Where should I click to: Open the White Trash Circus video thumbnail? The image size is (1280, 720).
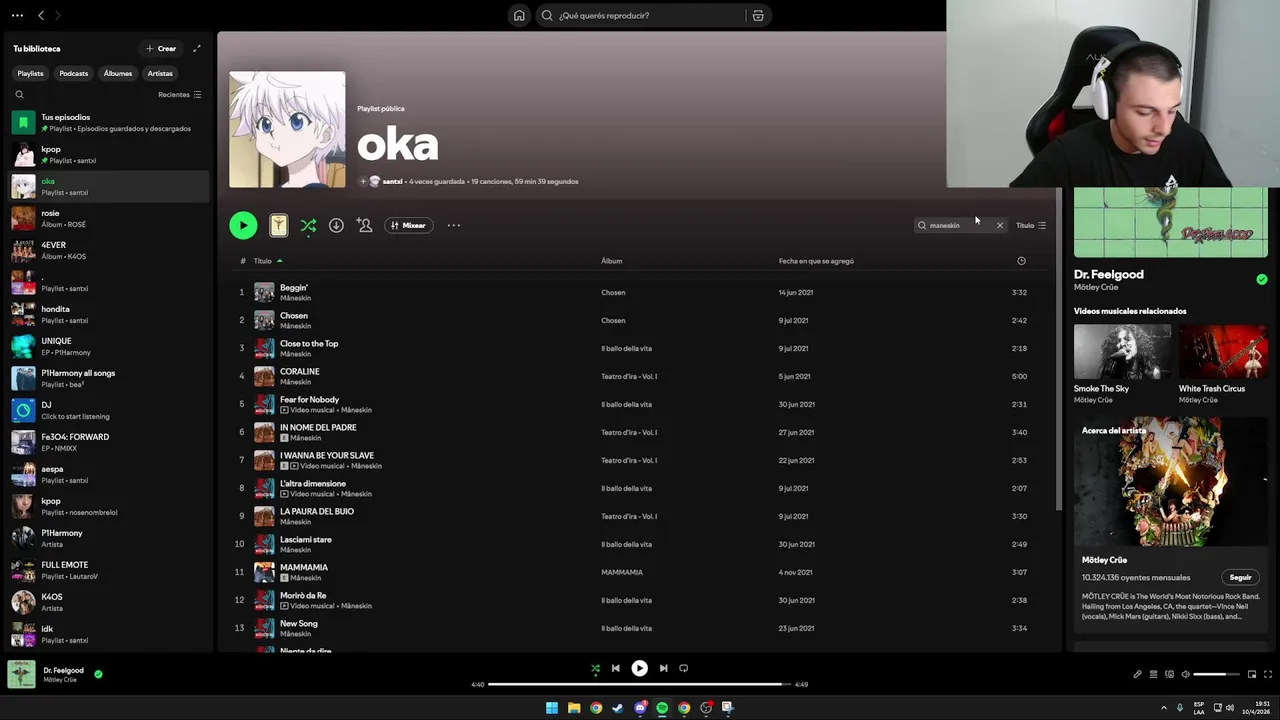click(1222, 352)
